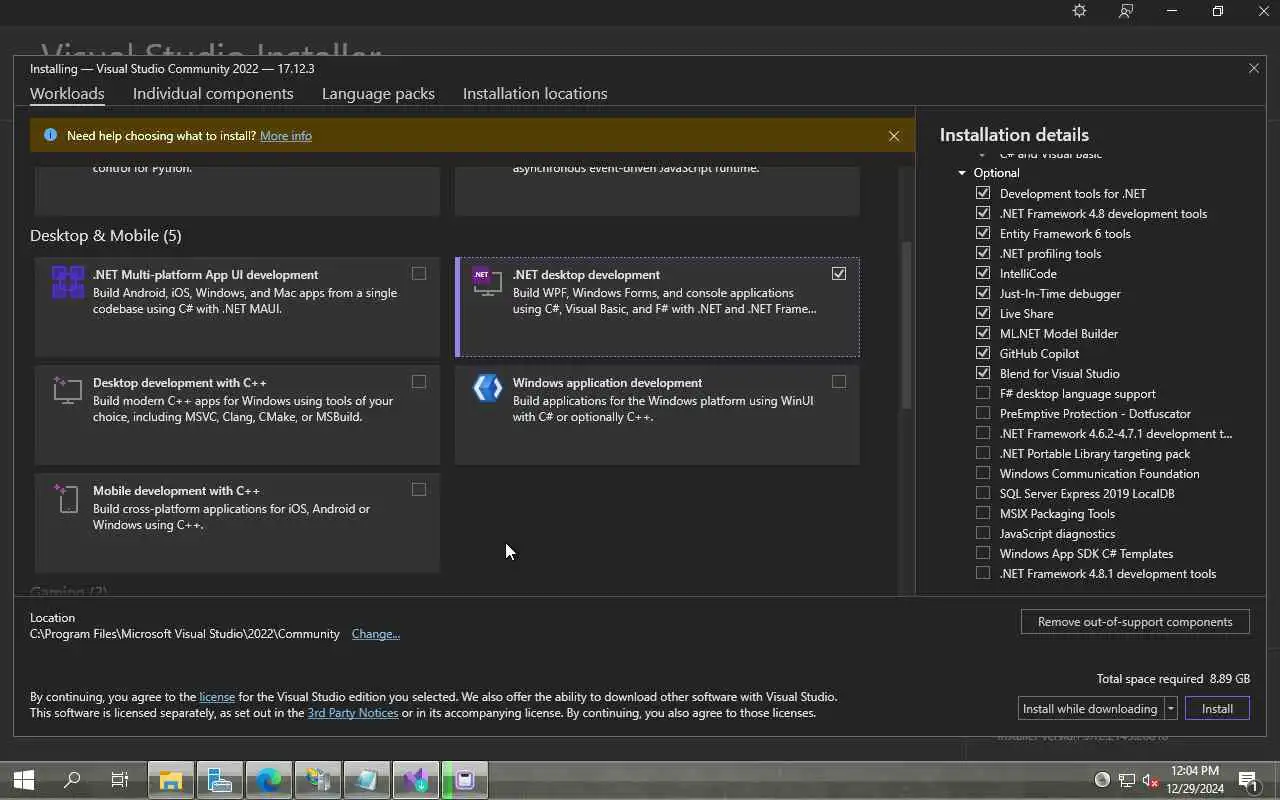This screenshot has height=800, width=1280.
Task: Check MSIX Packaging Tools
Action: click(983, 513)
